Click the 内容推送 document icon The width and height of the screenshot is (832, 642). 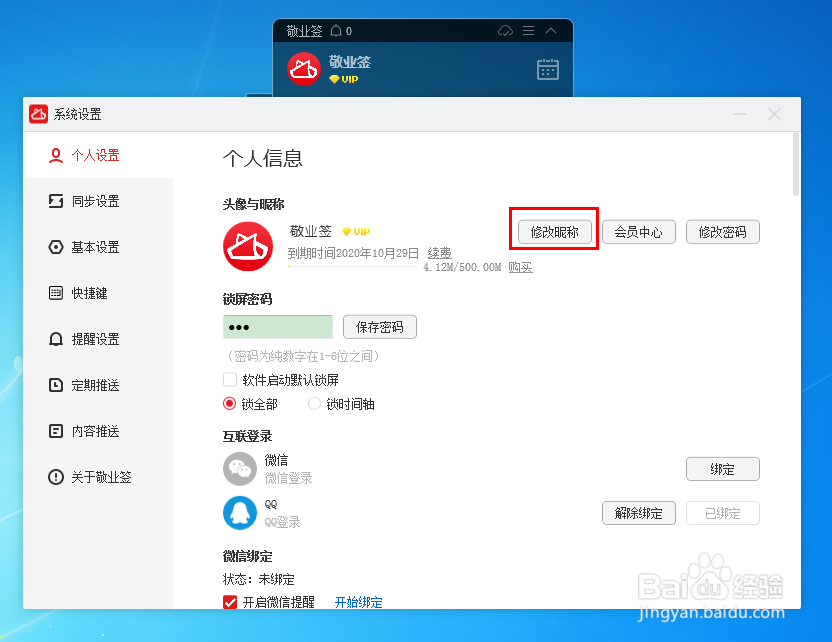coord(56,431)
